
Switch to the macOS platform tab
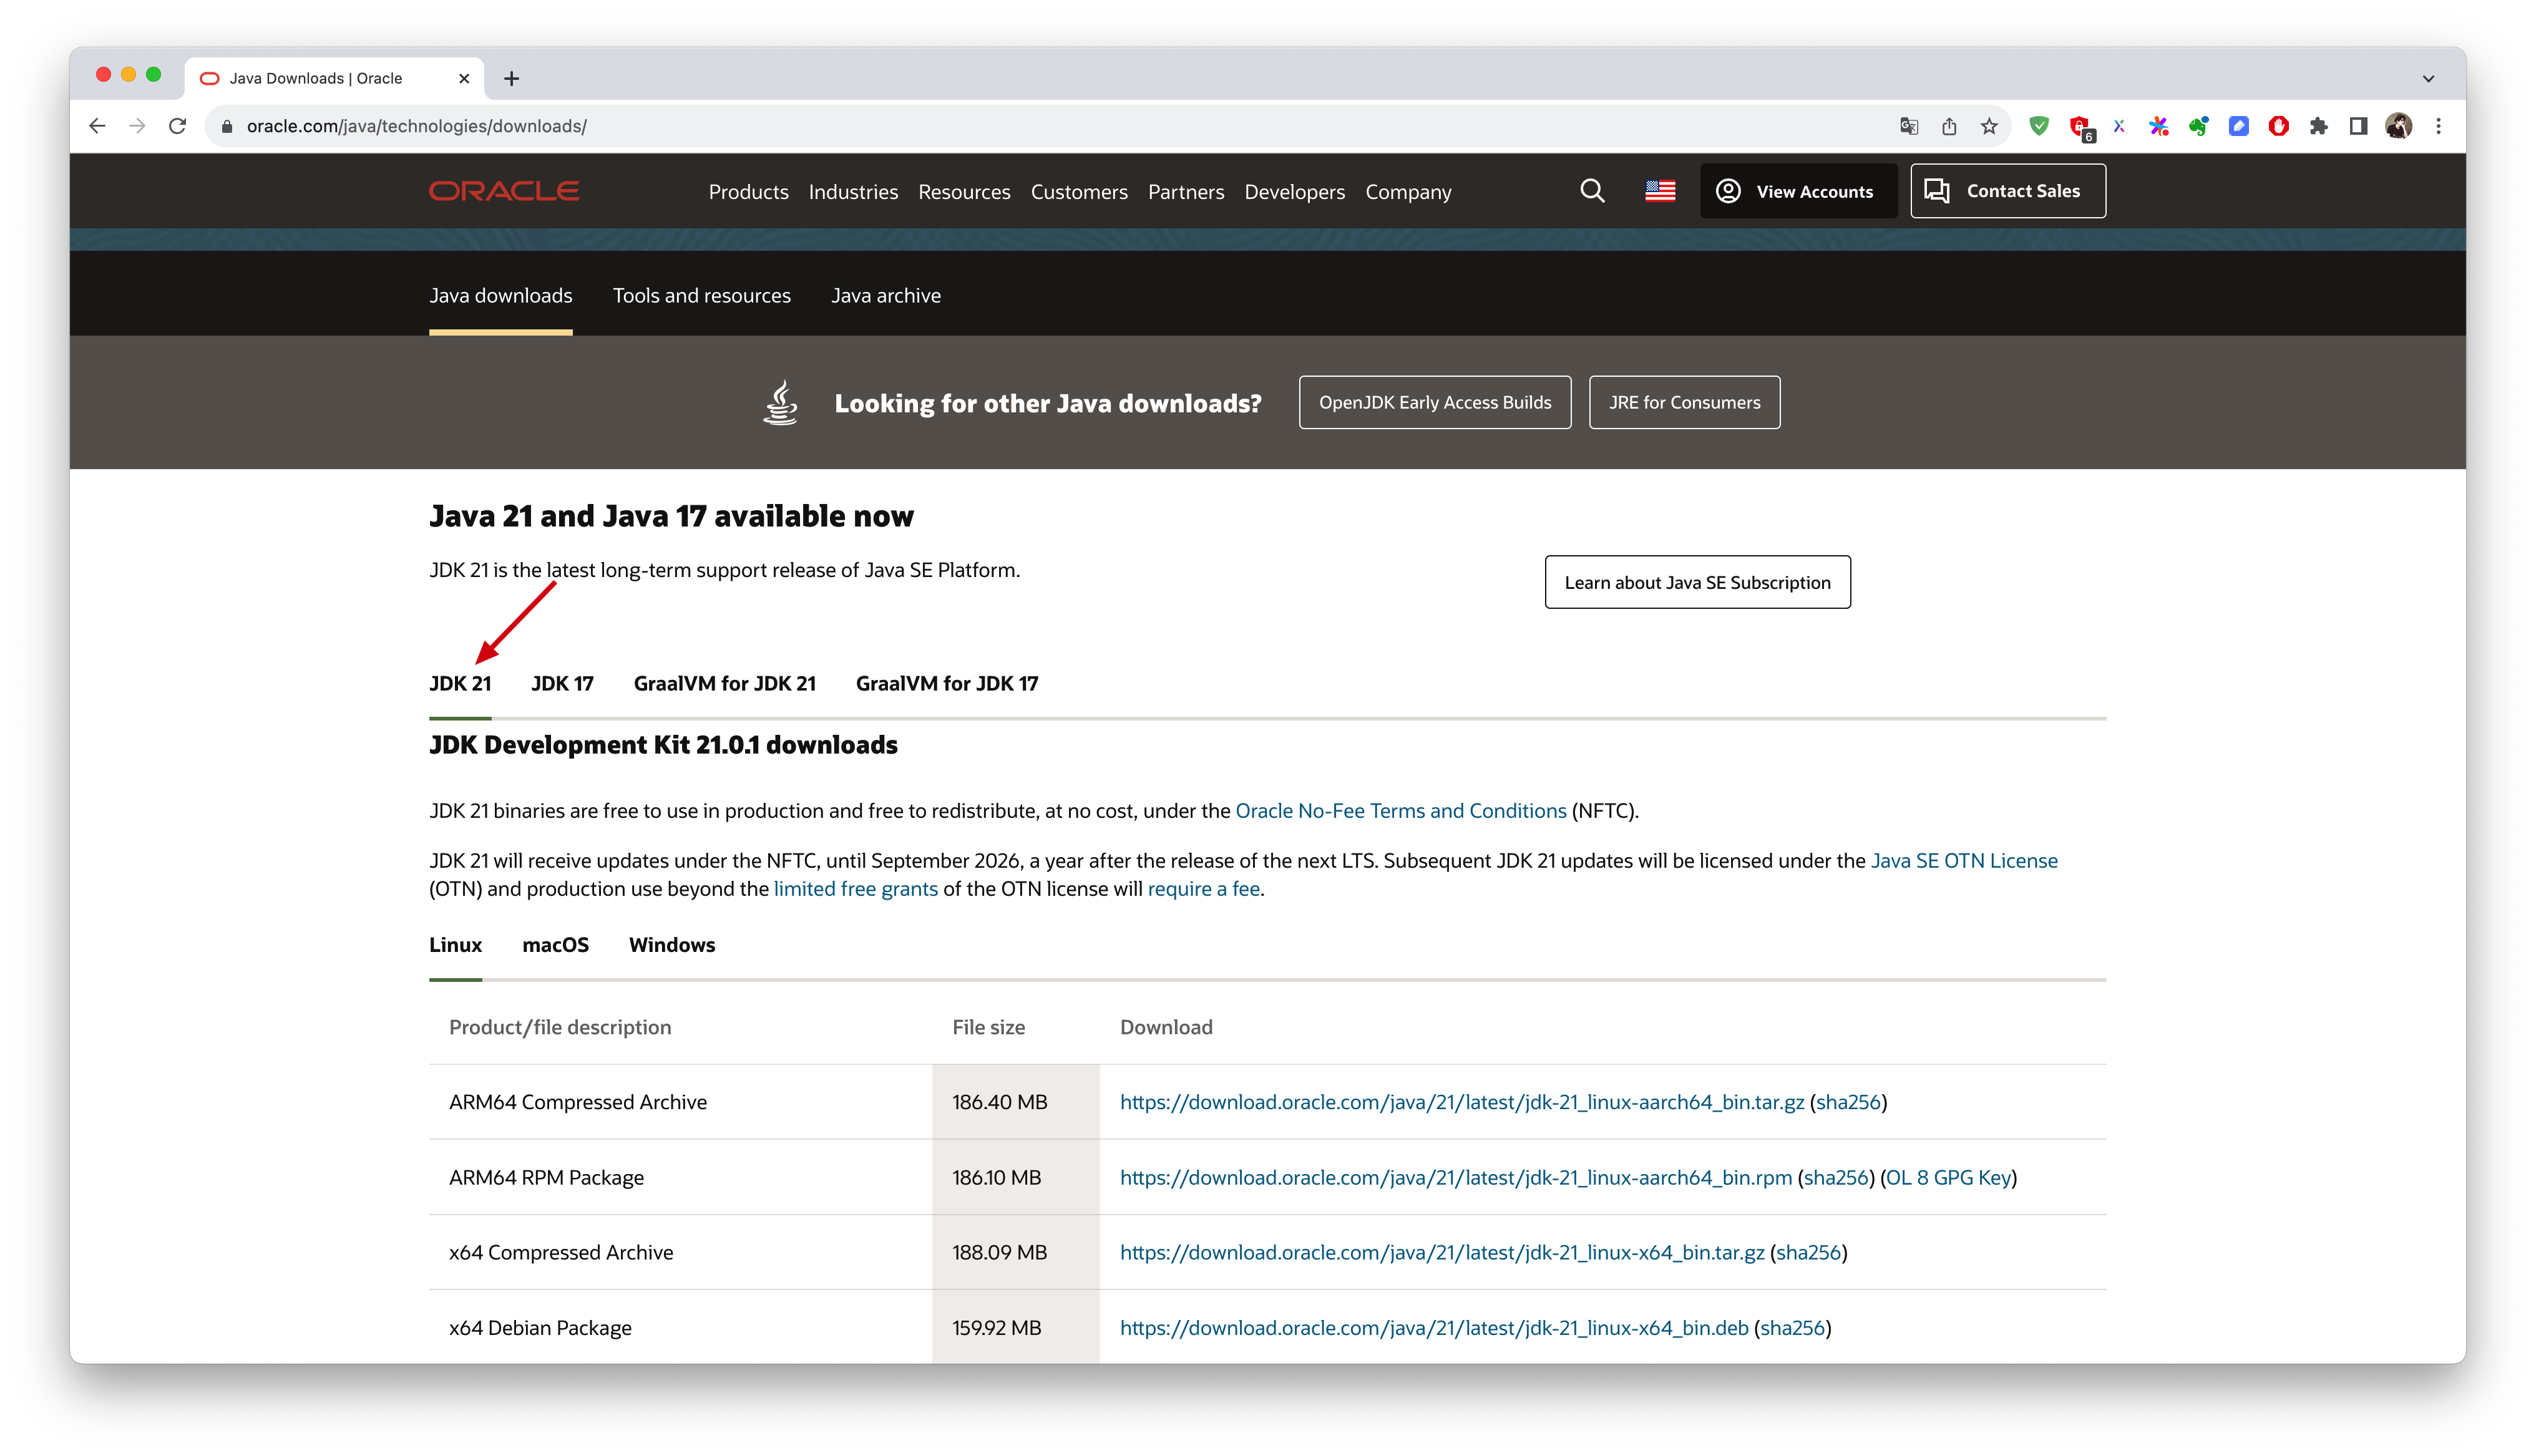[x=555, y=945]
